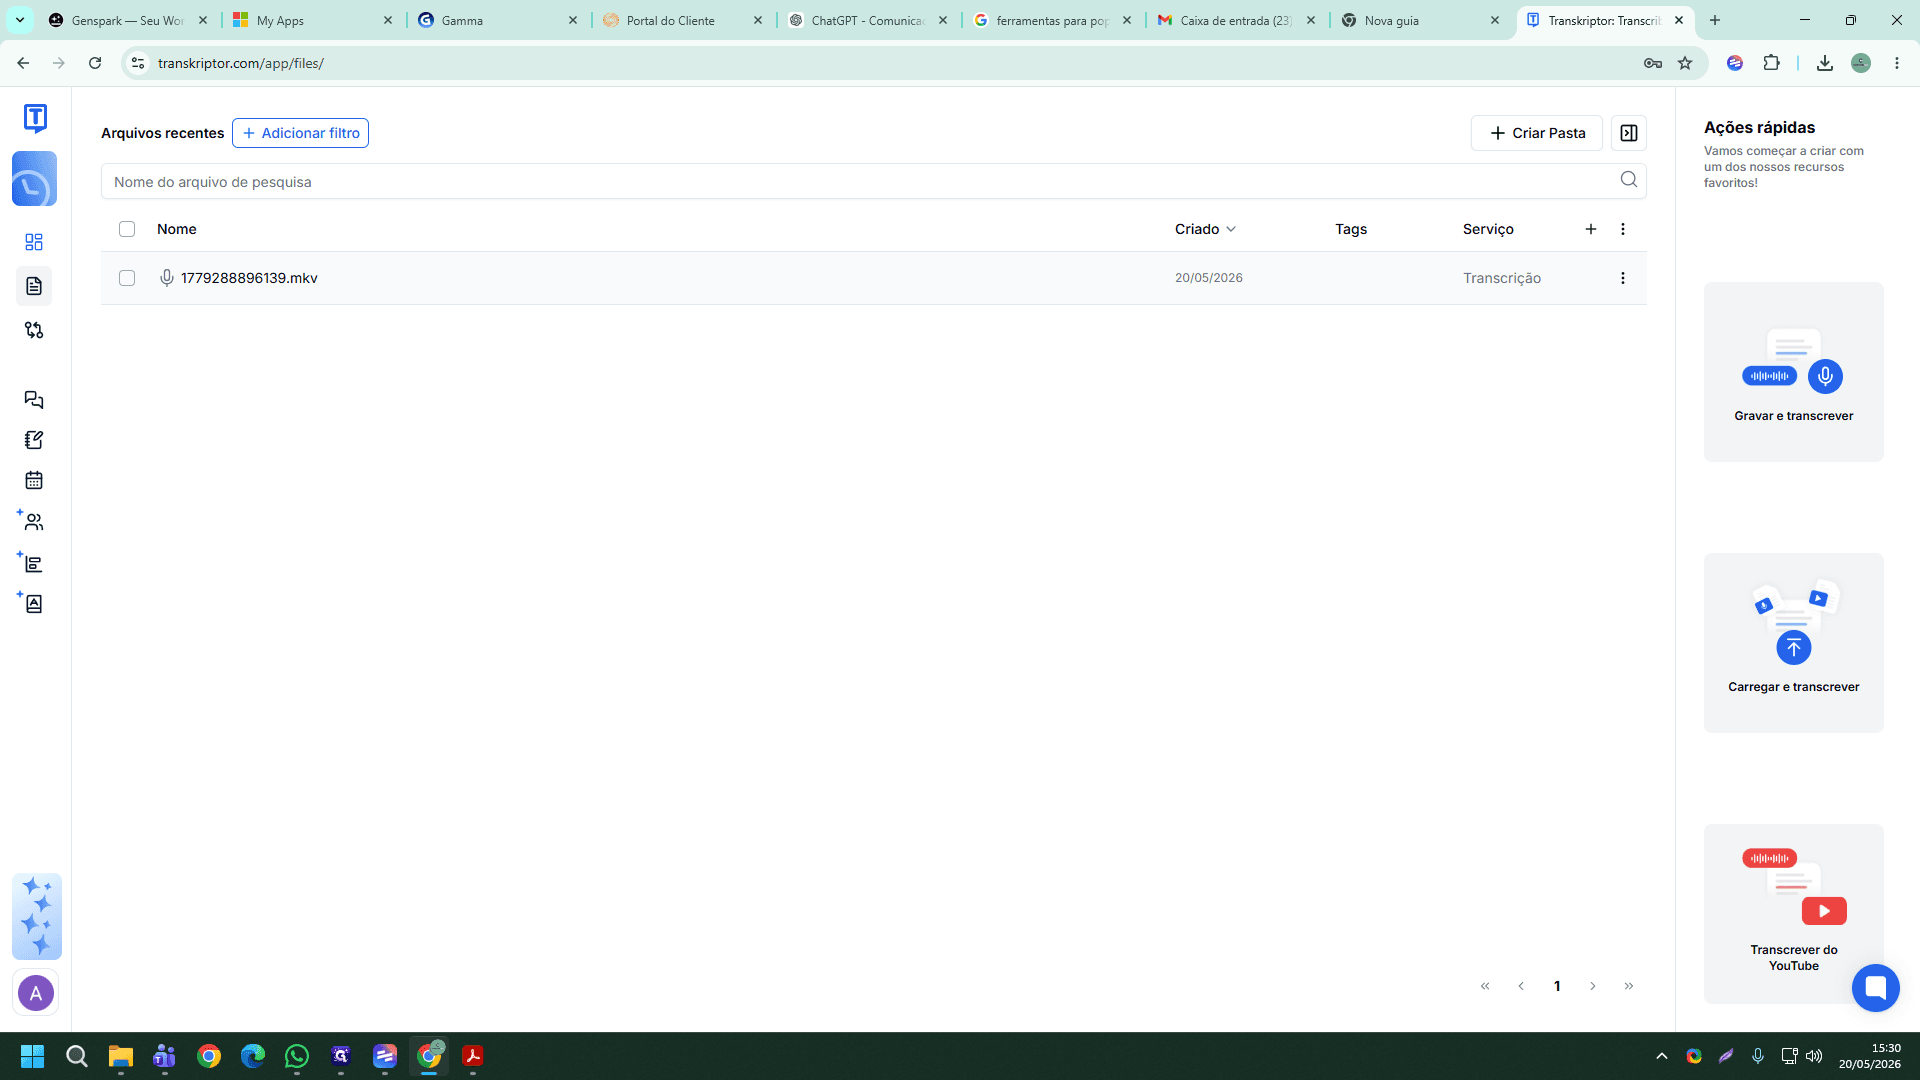The width and height of the screenshot is (1920, 1080).
Task: Switch to the ChatGPT browser tab
Action: click(866, 20)
